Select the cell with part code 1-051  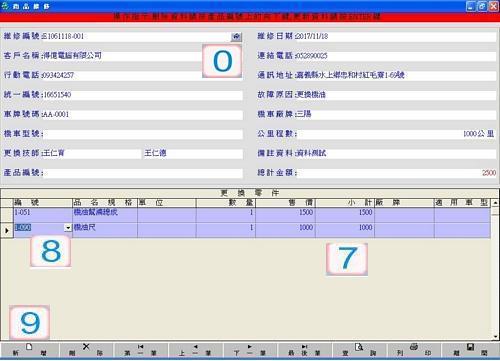42,215
